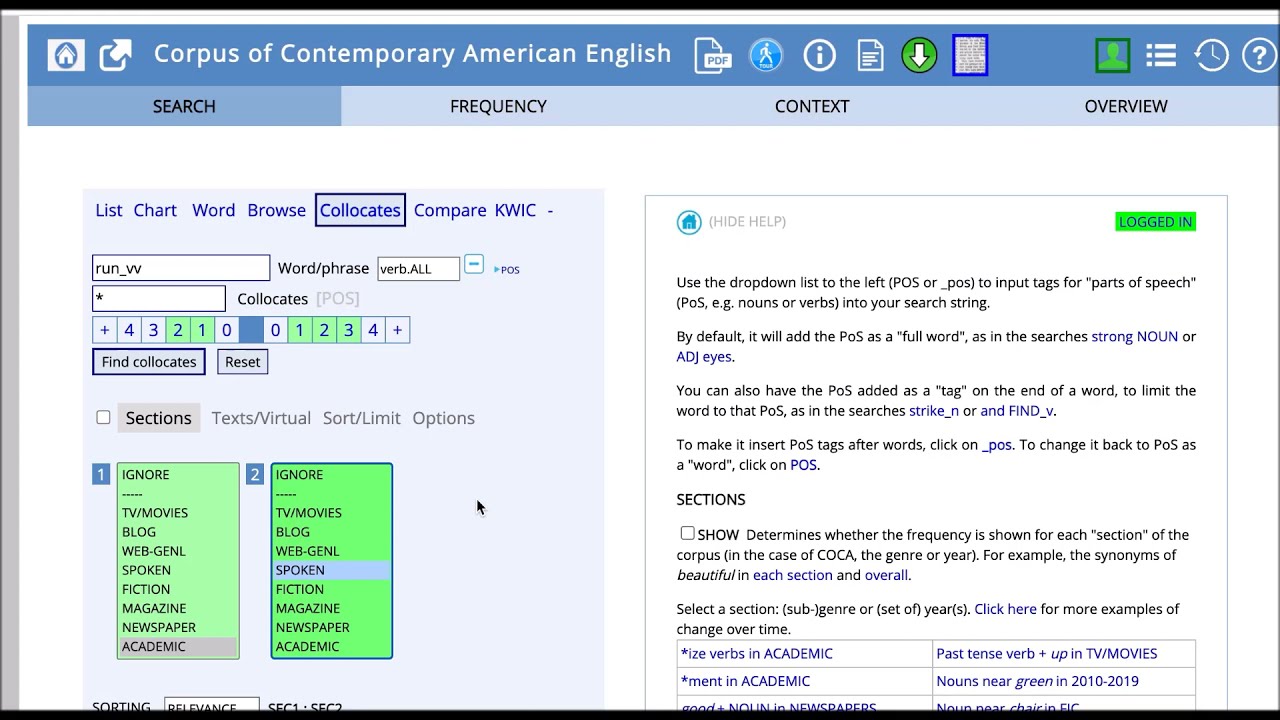This screenshot has height=720, width=1280.
Task: Open the list menu icon
Action: pos(1161,55)
